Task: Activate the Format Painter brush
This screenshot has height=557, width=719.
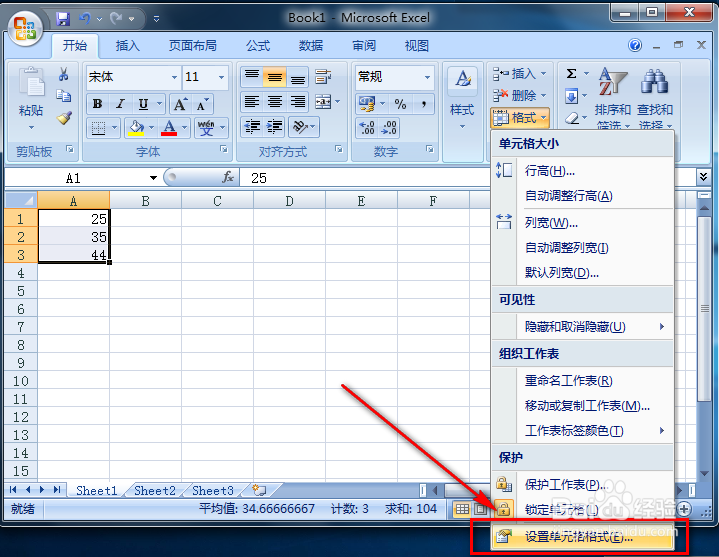Action: click(64, 118)
